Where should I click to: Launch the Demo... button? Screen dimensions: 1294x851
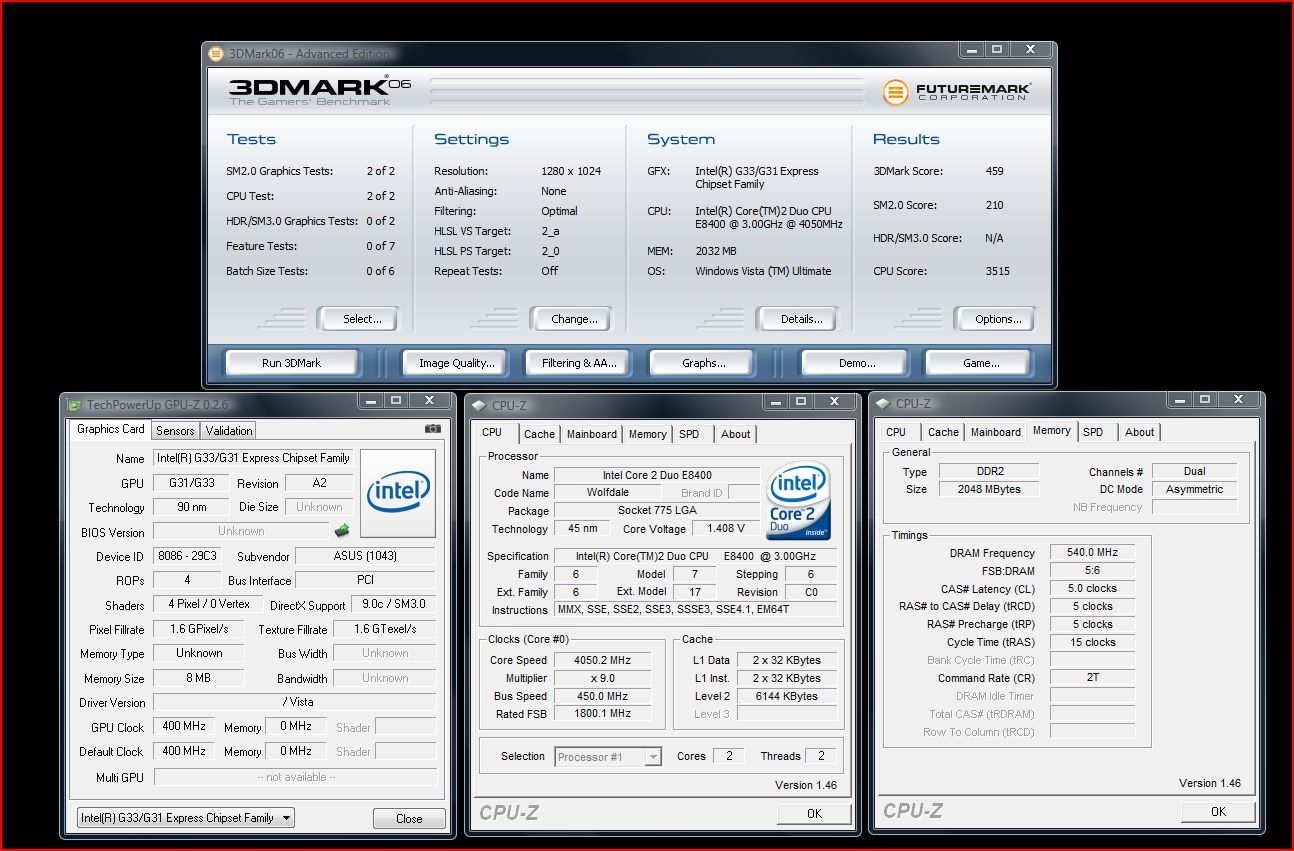coord(857,363)
